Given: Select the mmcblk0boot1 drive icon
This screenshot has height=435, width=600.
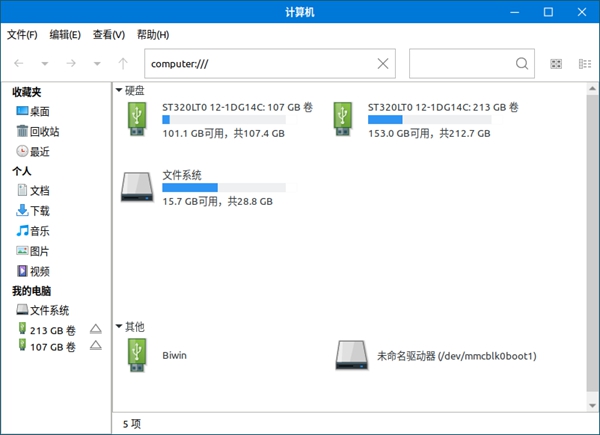Looking at the screenshot, I should click(352, 355).
